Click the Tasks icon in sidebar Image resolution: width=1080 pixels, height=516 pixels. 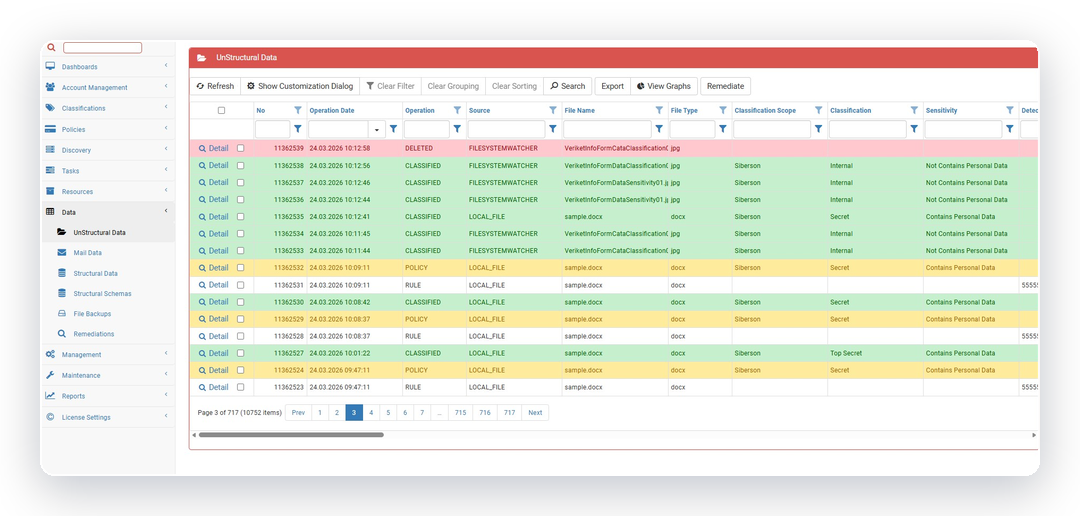(x=50, y=170)
